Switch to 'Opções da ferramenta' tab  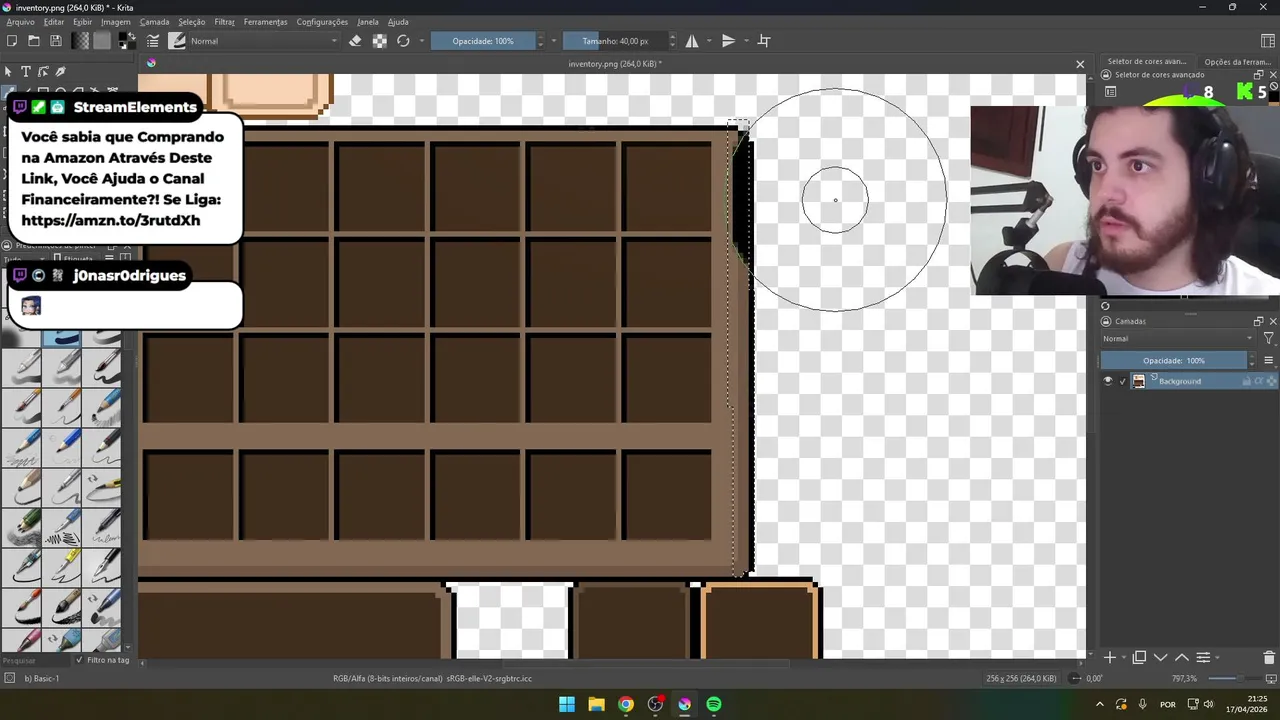[x=1237, y=62]
